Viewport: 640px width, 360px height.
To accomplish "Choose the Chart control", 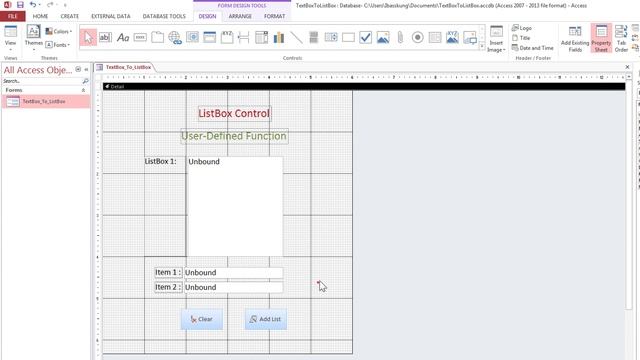I will click(279, 38).
